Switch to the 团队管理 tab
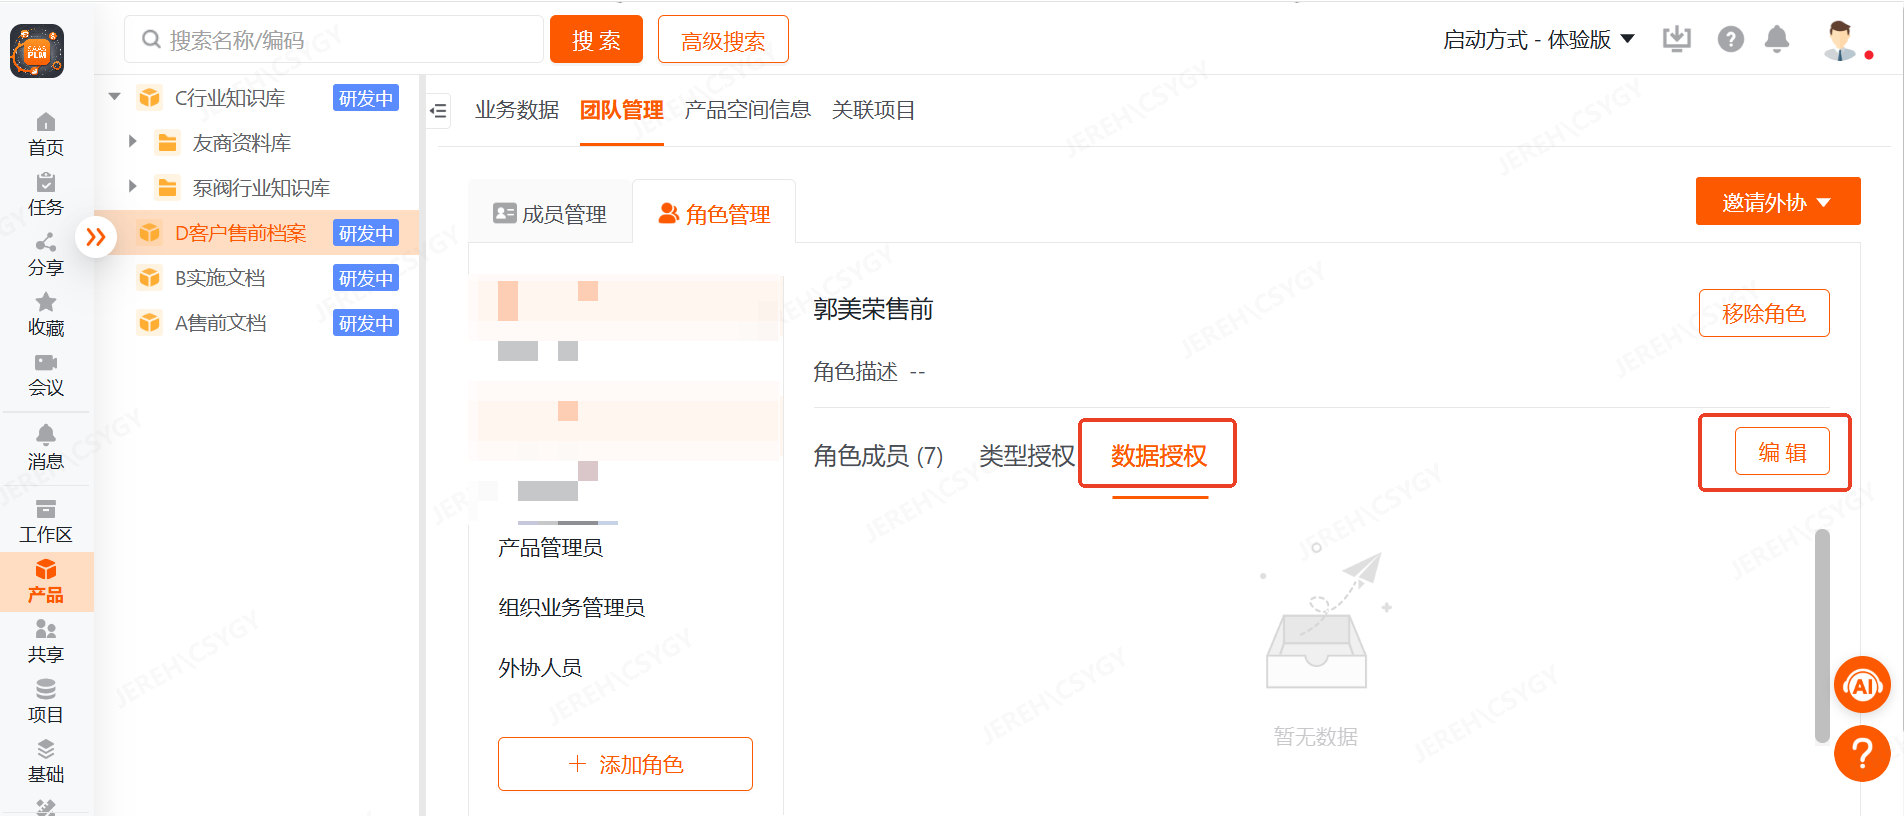 (622, 110)
